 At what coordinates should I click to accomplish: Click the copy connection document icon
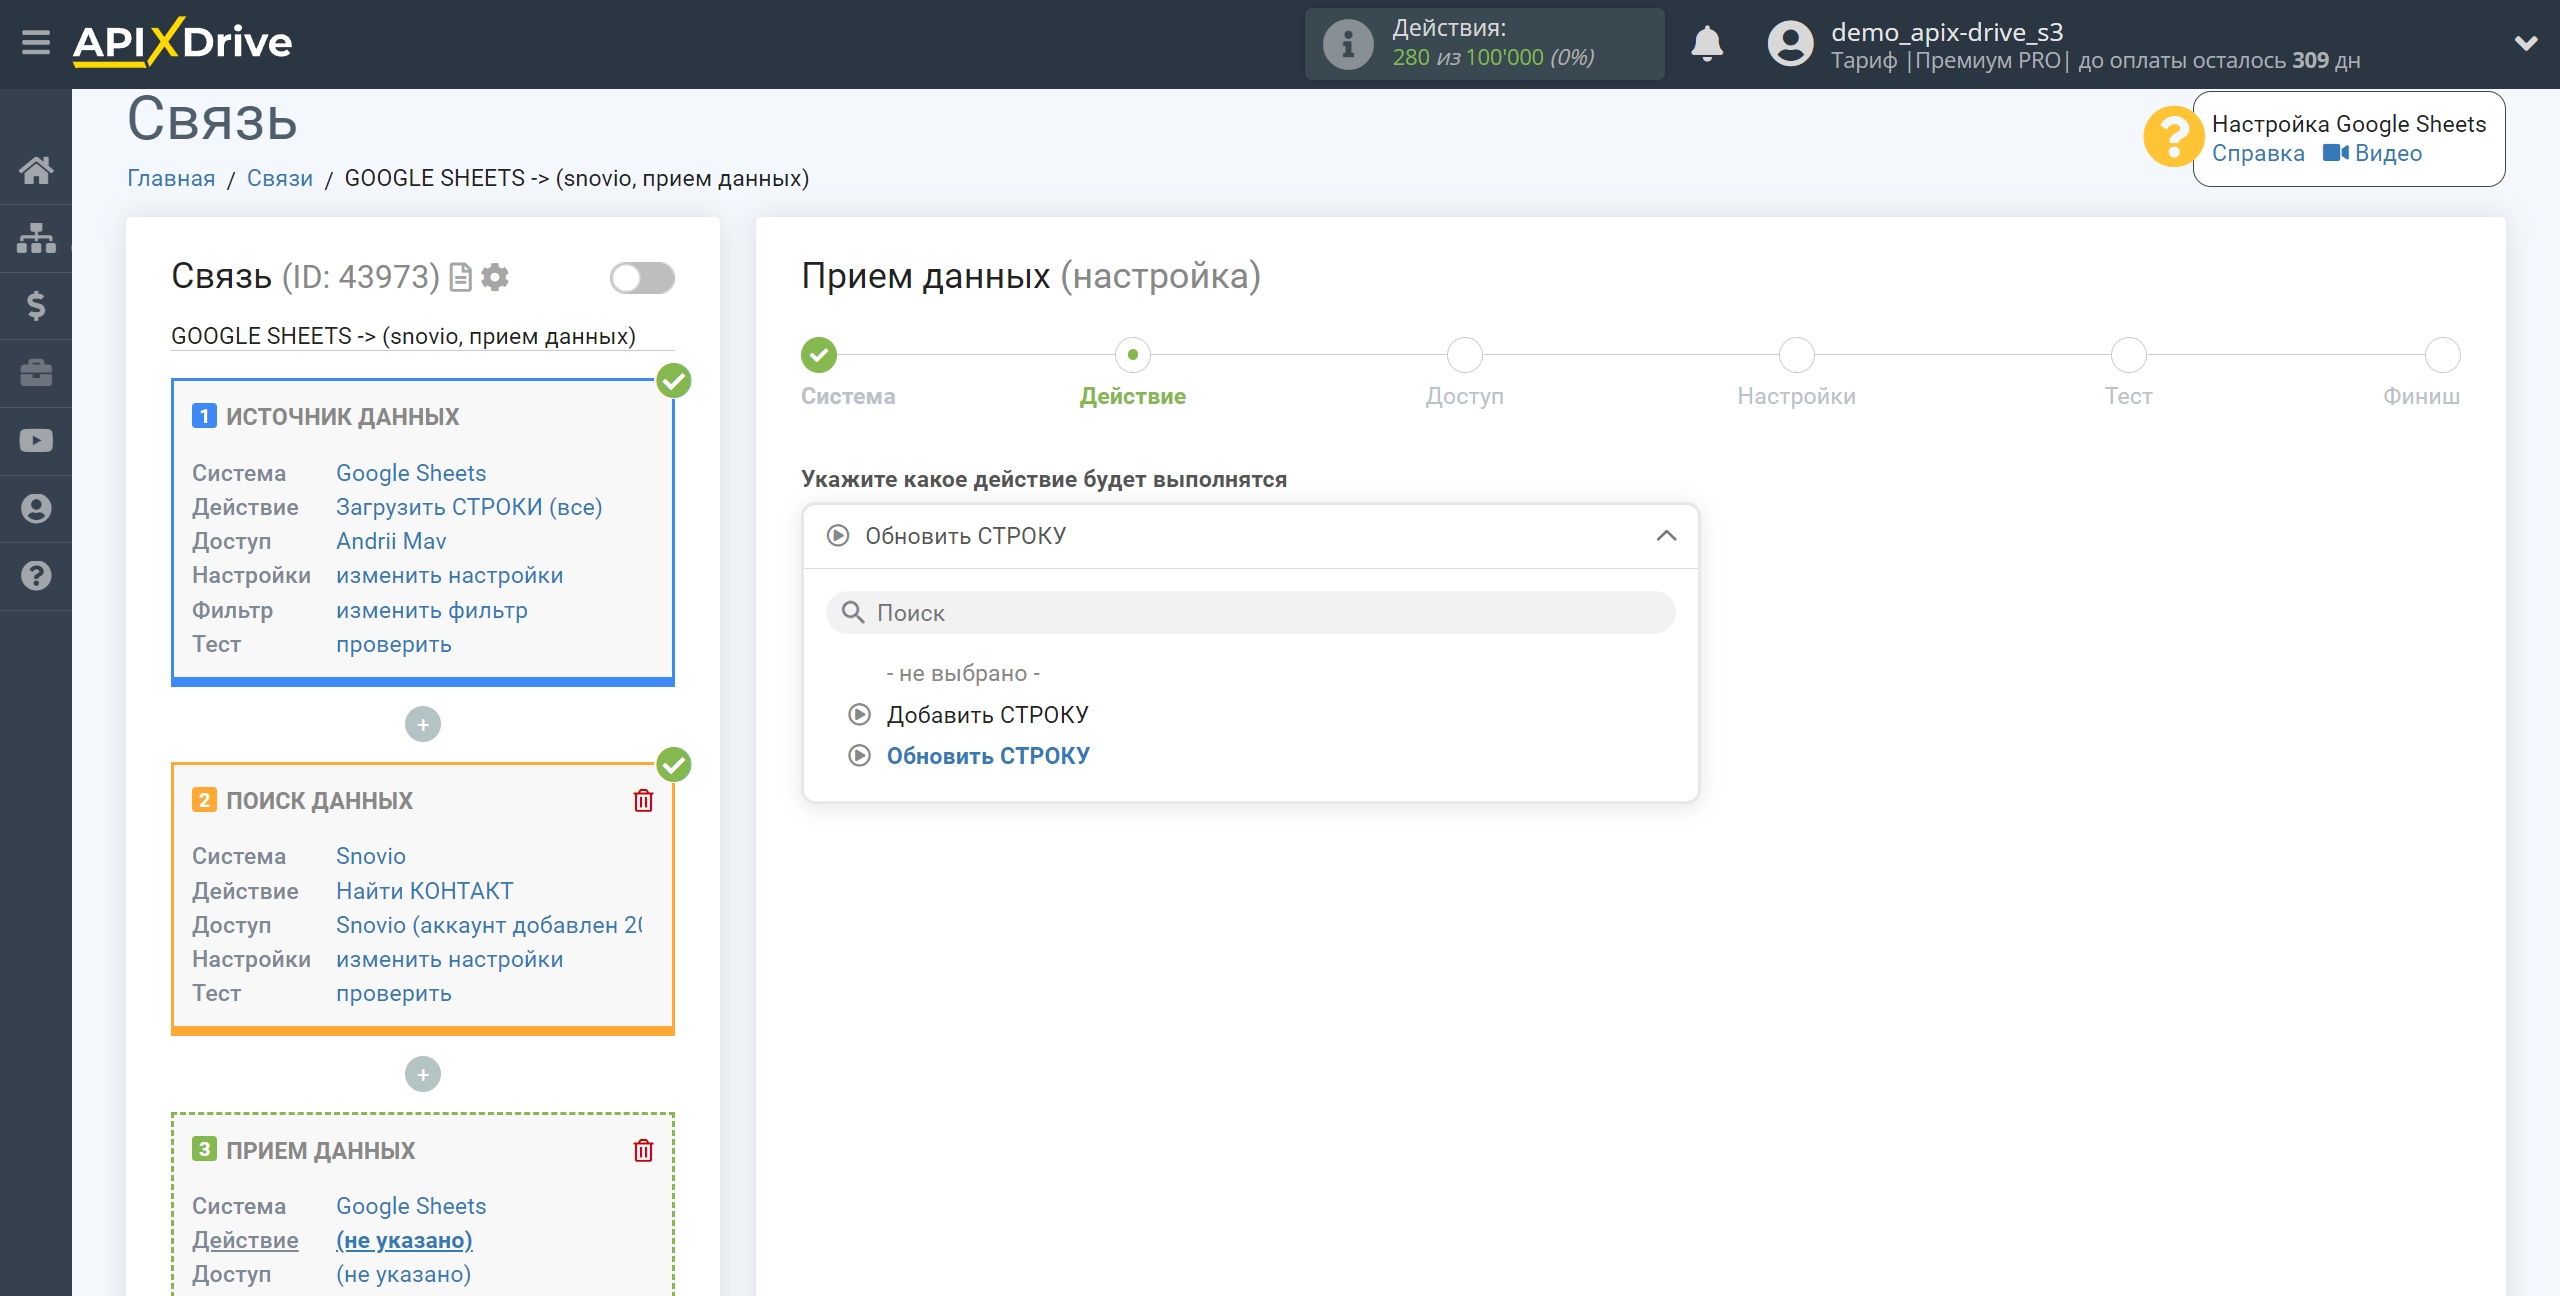tap(460, 277)
